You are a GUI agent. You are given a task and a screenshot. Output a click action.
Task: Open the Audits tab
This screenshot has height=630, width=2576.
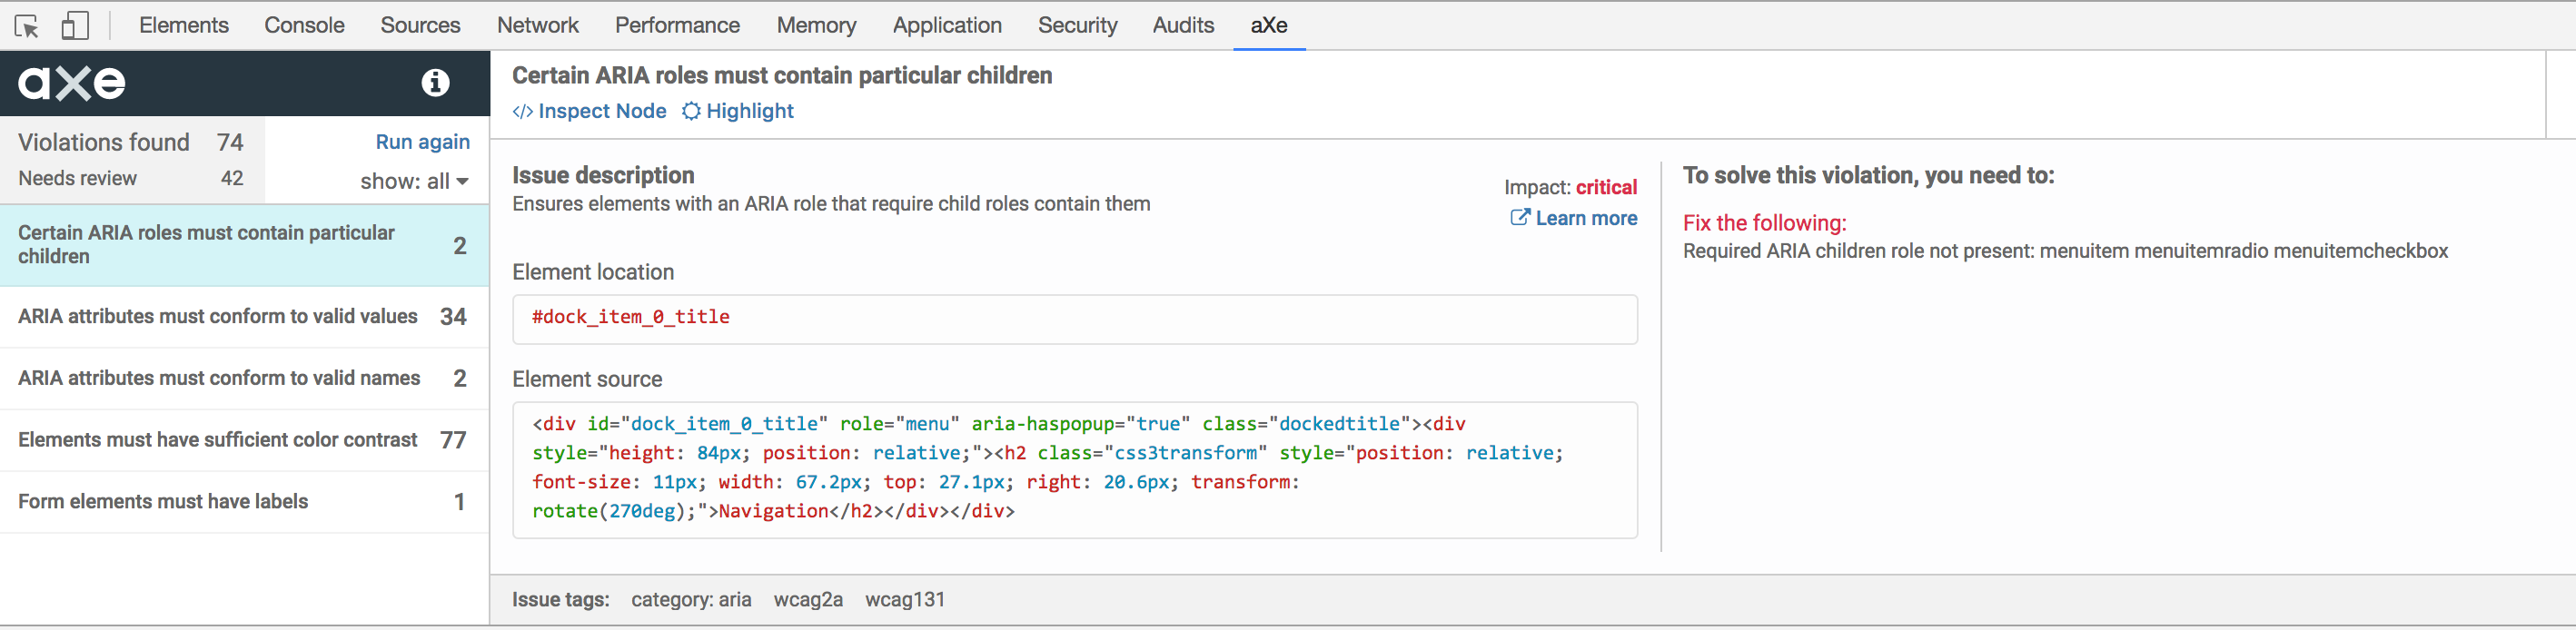point(1183,25)
